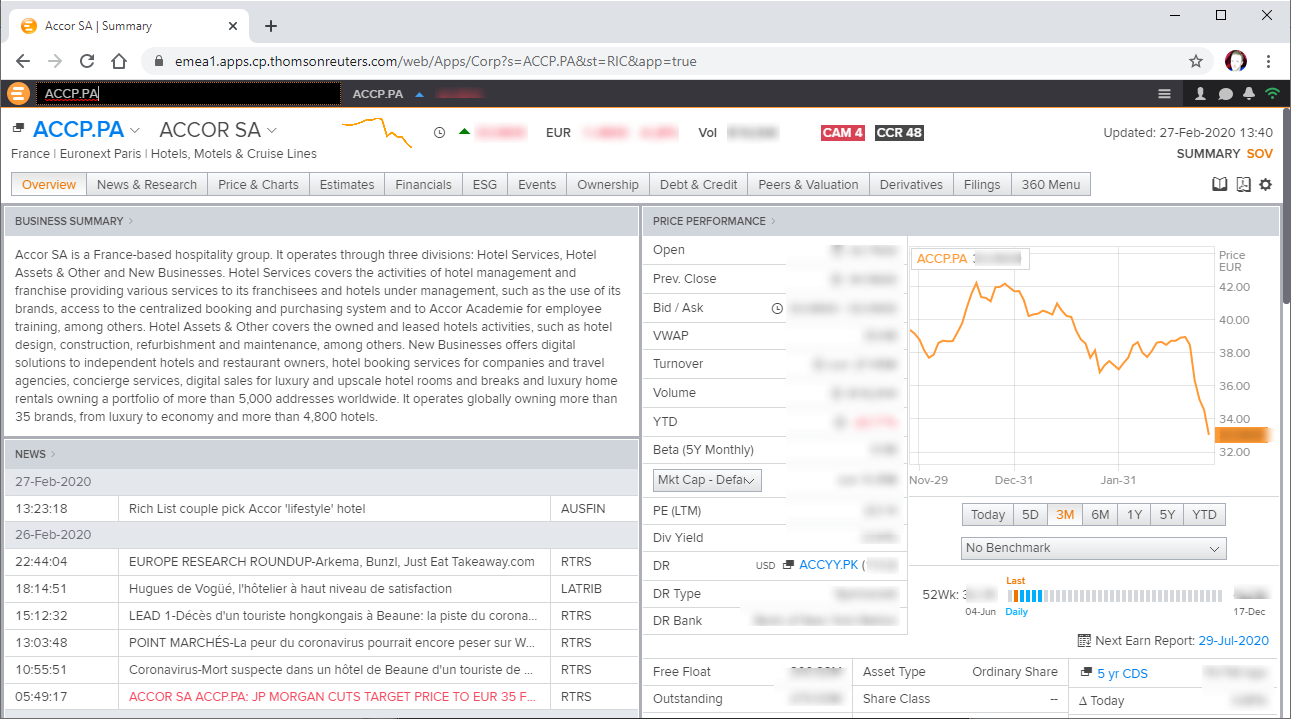Click the orange Eikon logo icon
The height and width of the screenshot is (719, 1291).
tap(17, 94)
